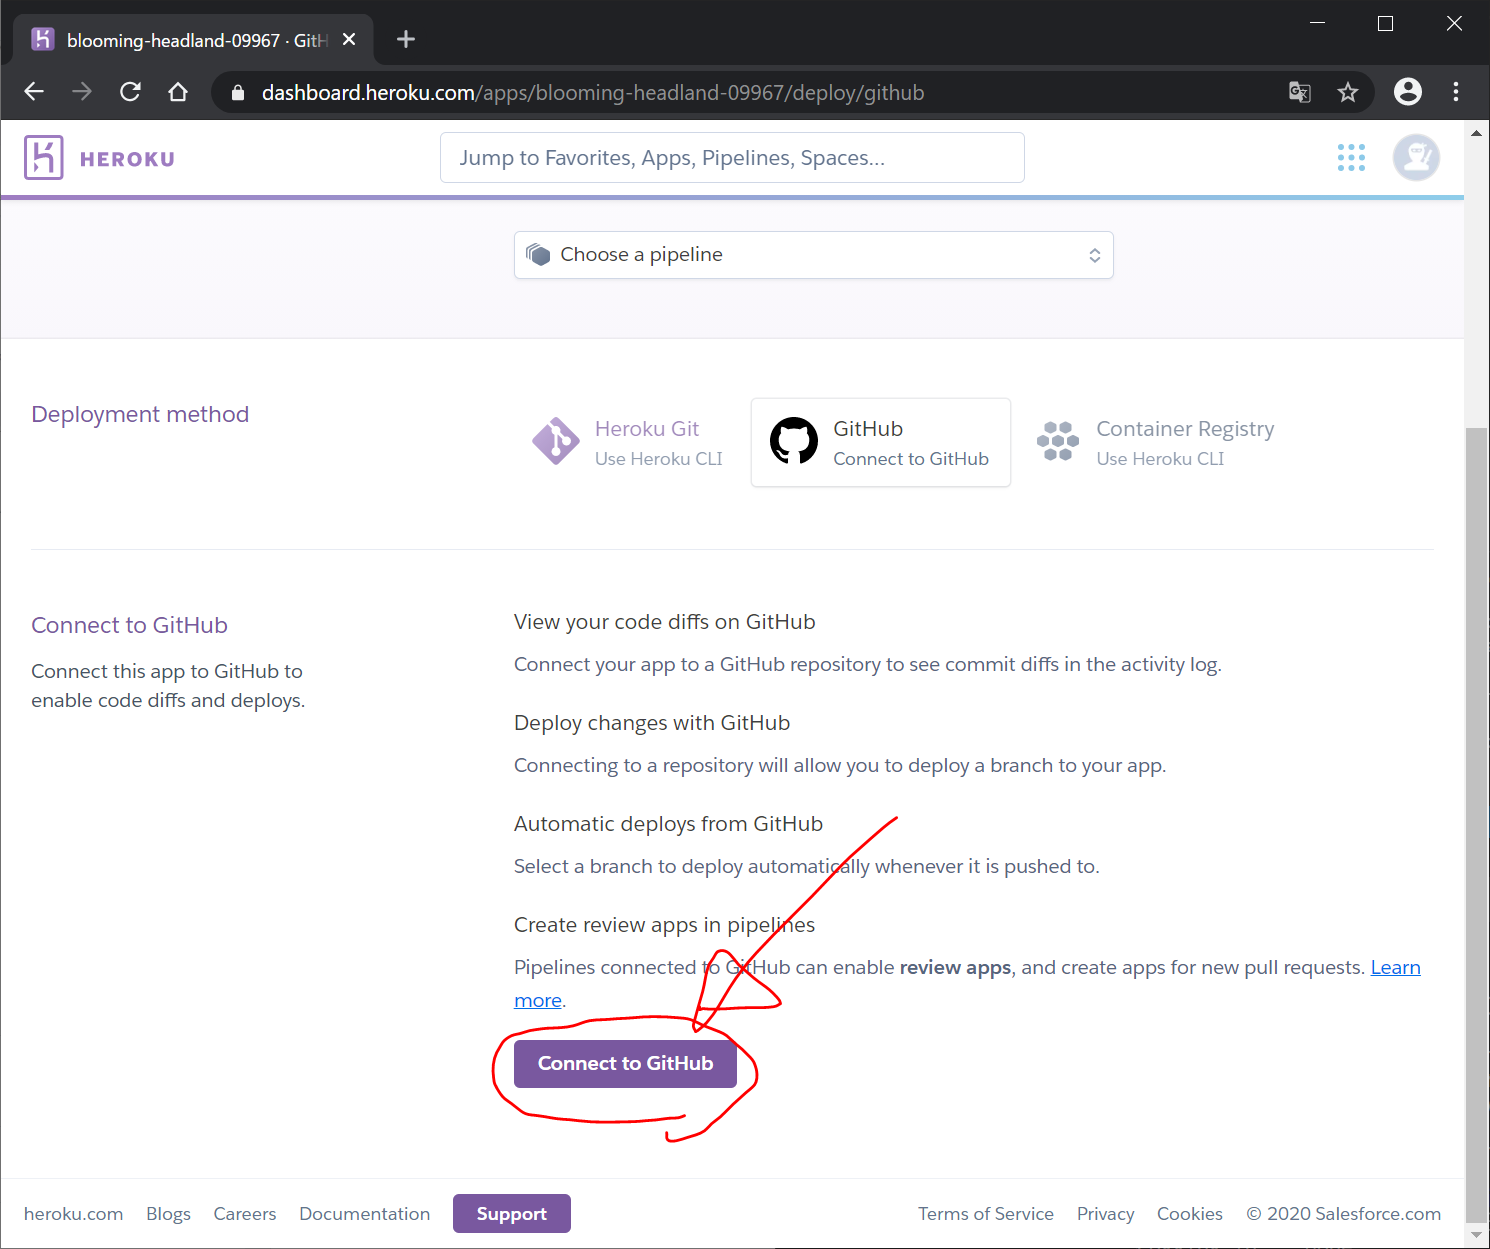Open the translate page icon in address bar

(x=1299, y=92)
